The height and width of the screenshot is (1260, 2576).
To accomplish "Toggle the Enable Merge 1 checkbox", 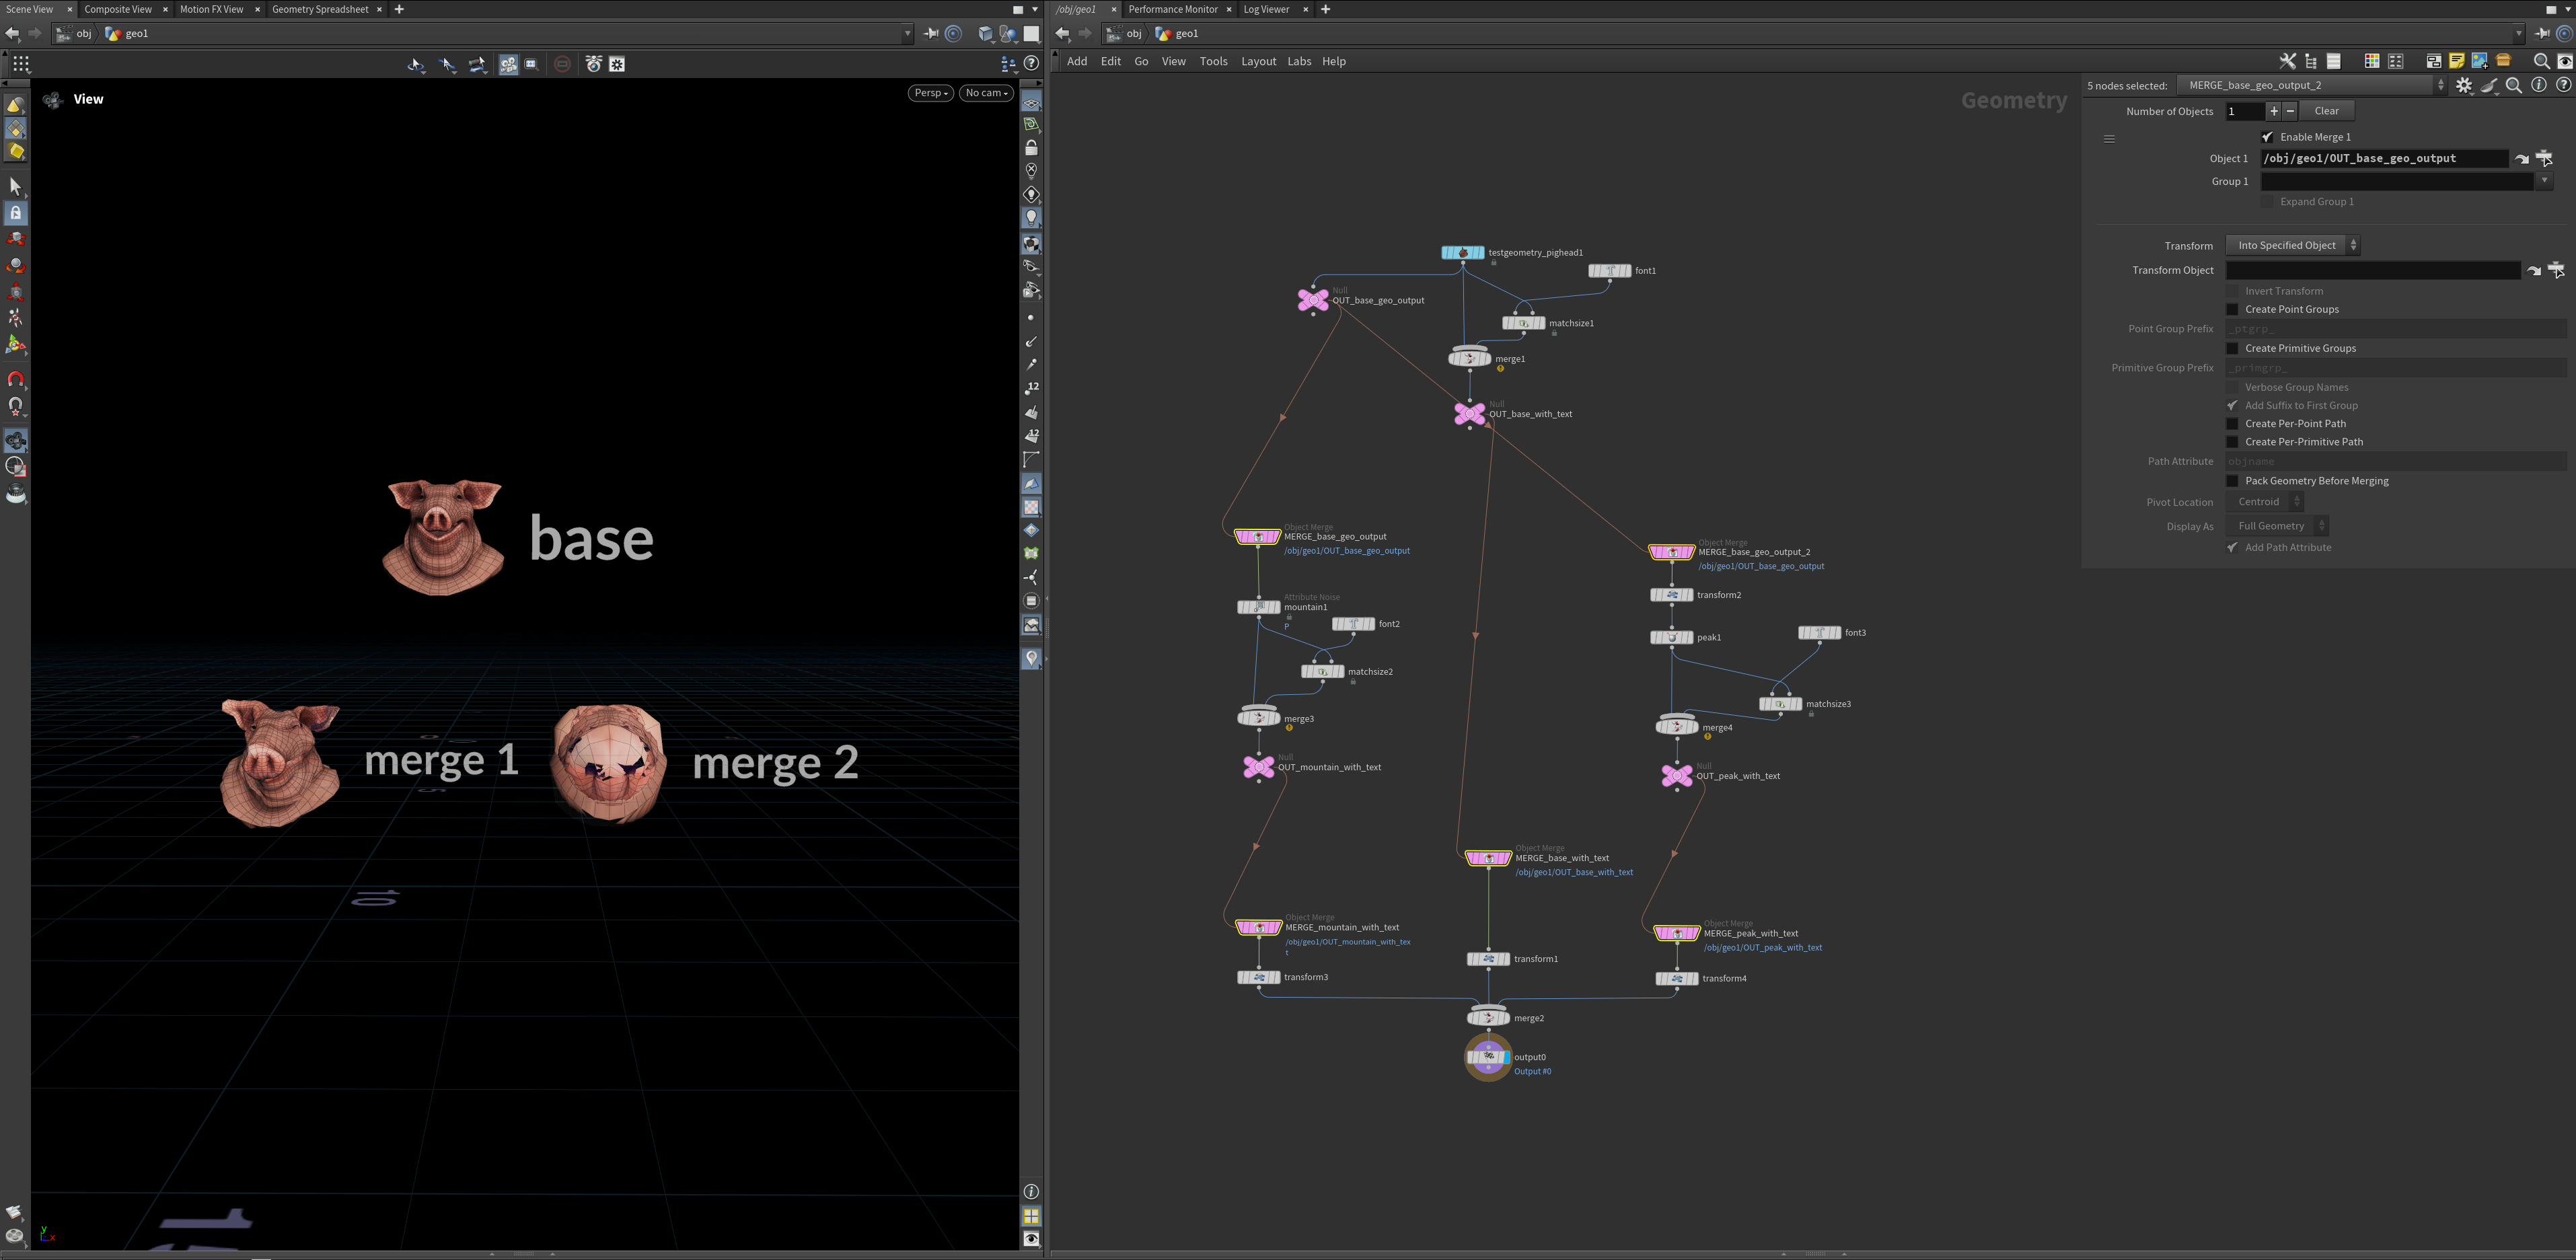I will [2267, 137].
